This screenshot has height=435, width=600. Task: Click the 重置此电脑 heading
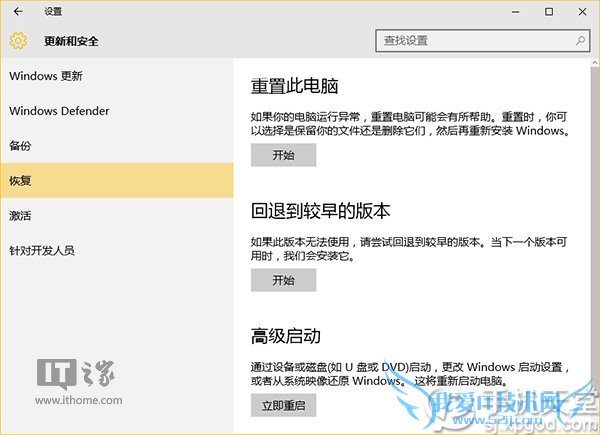(295, 86)
